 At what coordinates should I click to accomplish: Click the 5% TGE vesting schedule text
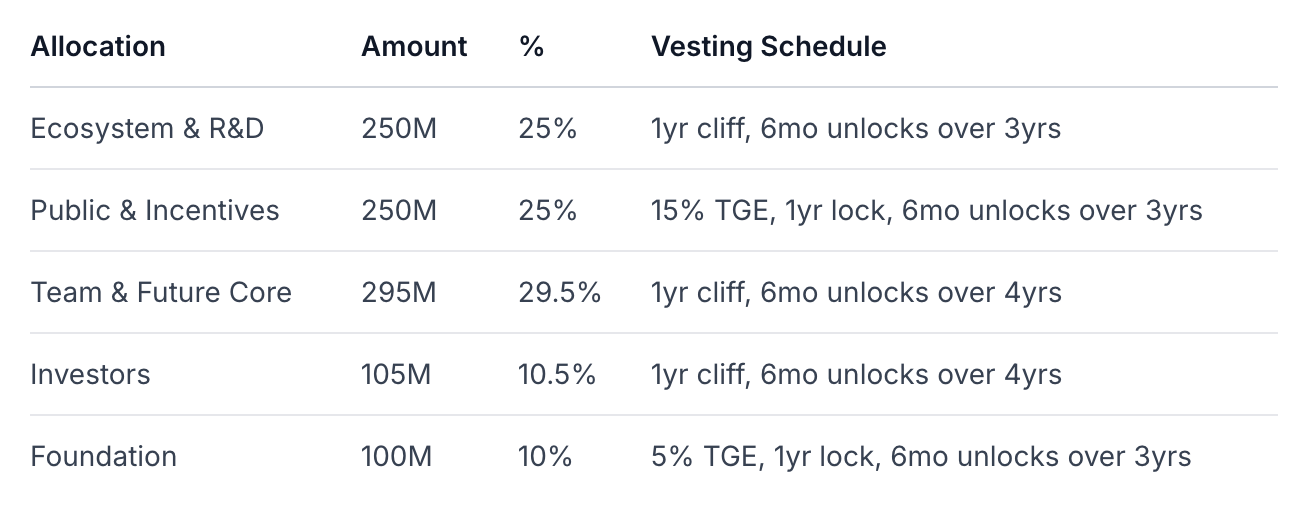[921, 457]
